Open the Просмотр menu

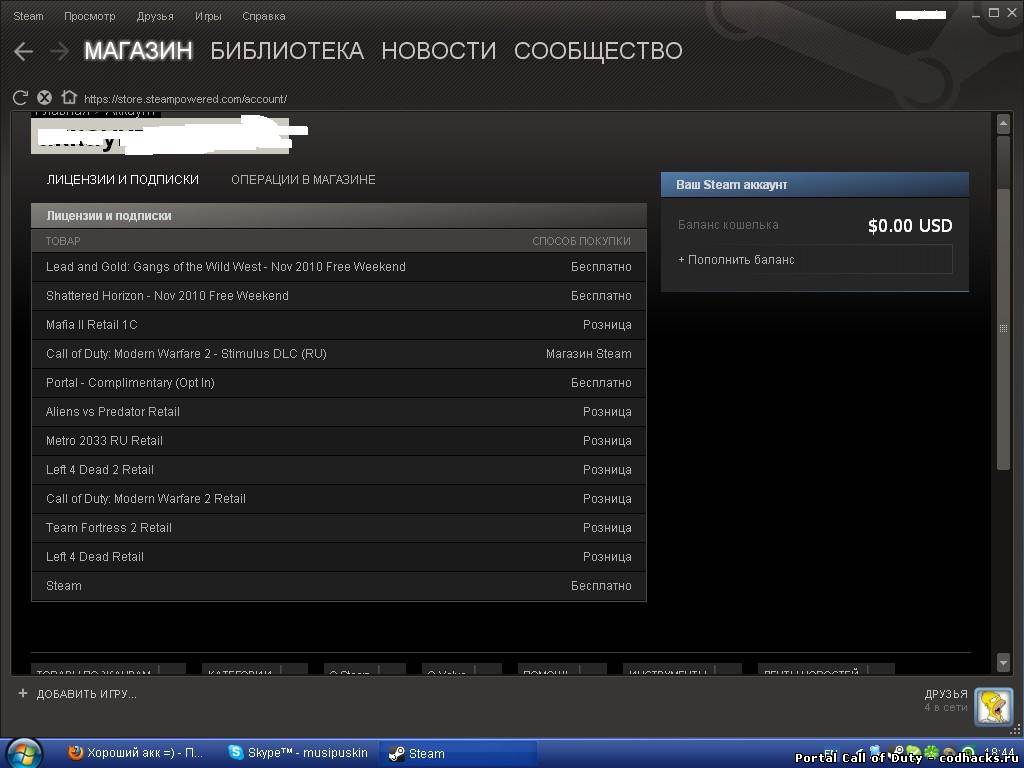(89, 16)
